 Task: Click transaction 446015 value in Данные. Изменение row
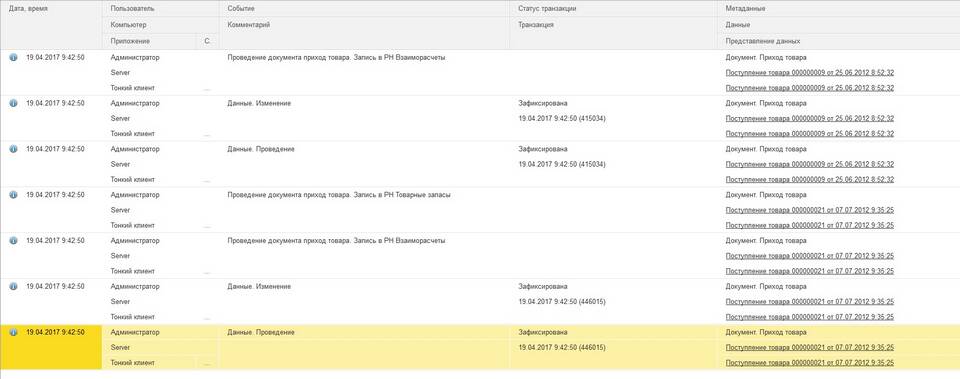tap(562, 302)
